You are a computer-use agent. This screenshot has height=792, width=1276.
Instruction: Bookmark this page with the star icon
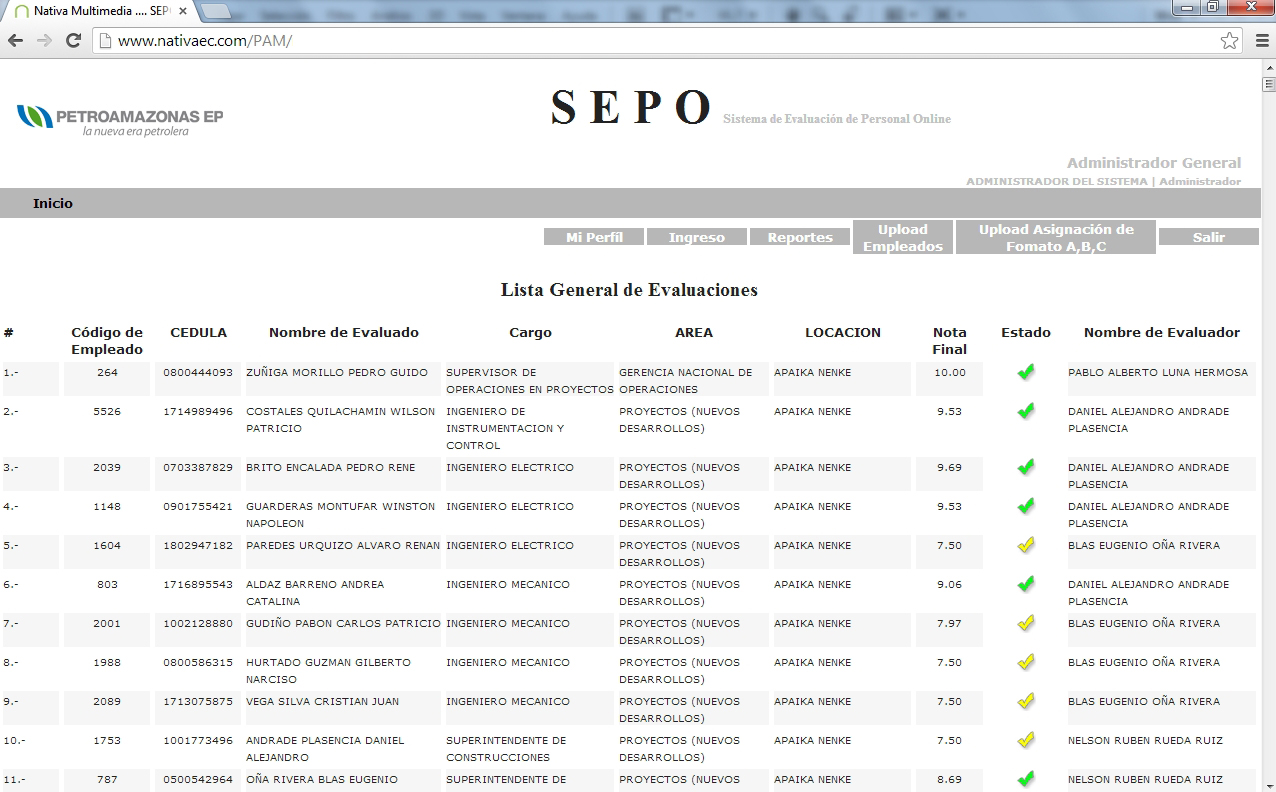click(1229, 41)
